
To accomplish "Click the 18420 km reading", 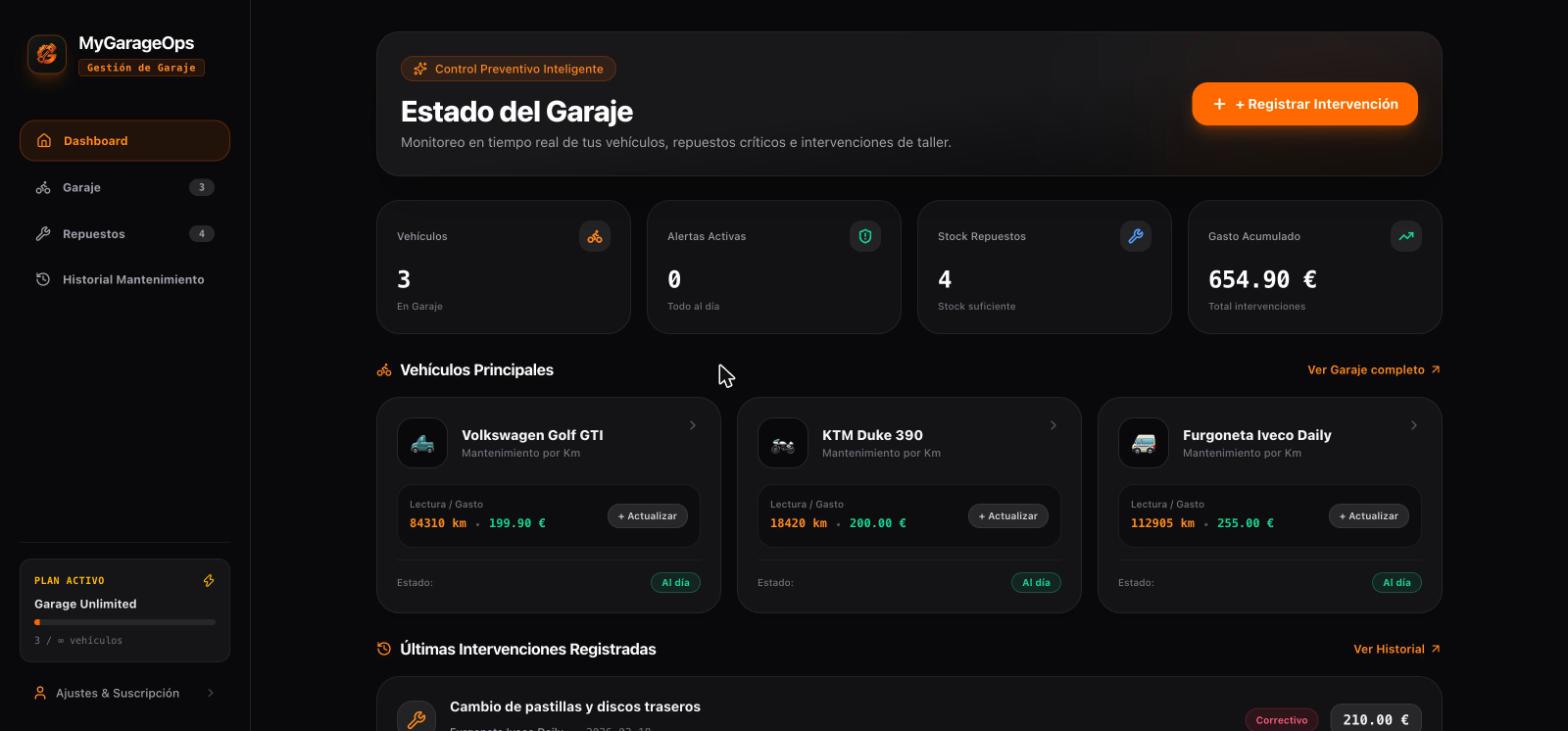I will pos(798,523).
